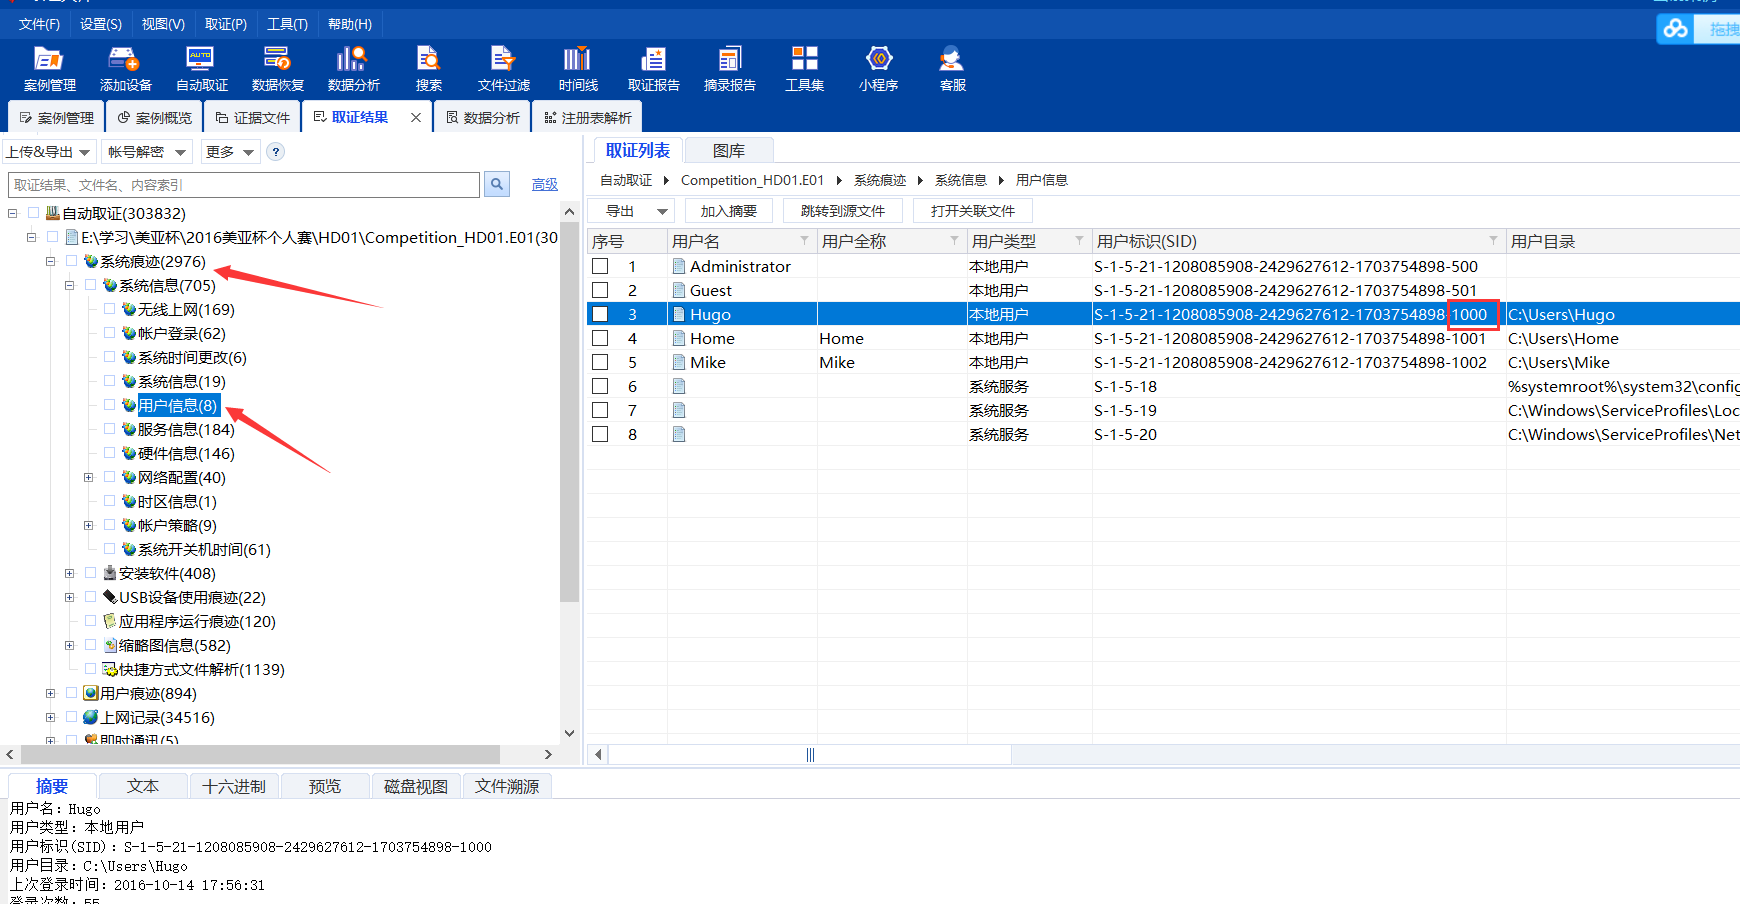This screenshot has height=904, width=1740.
Task: Open the 数据恢复 tool
Action: tap(277, 69)
